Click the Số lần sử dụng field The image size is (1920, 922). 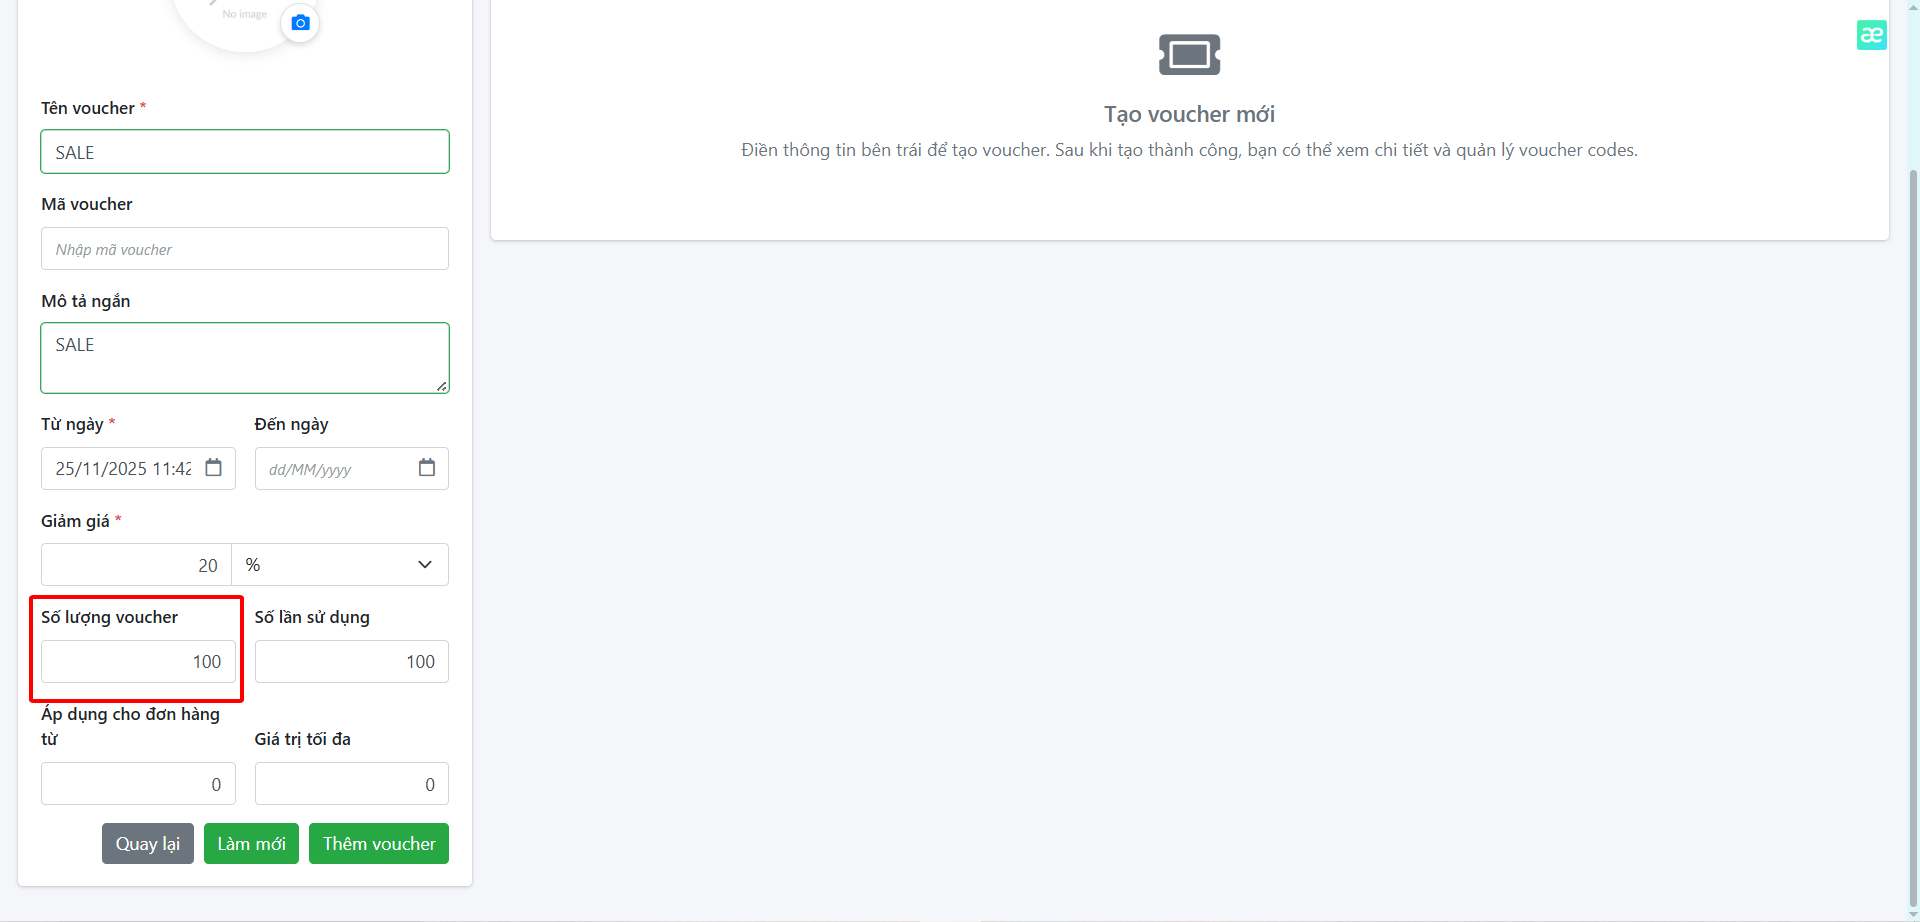tap(352, 662)
